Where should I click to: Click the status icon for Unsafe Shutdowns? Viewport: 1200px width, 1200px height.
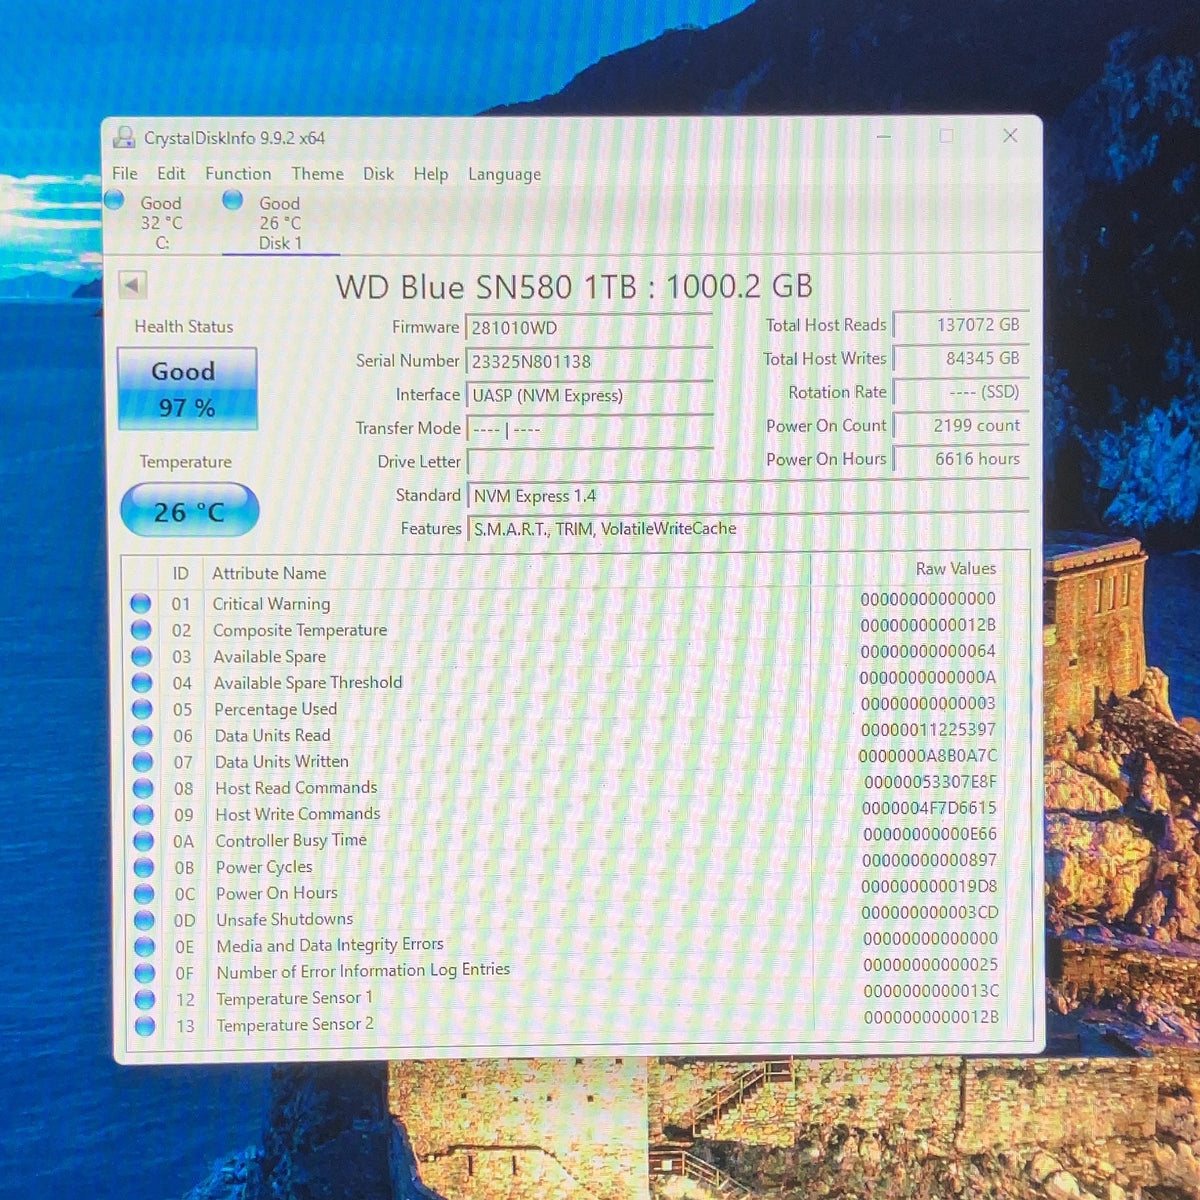point(145,920)
